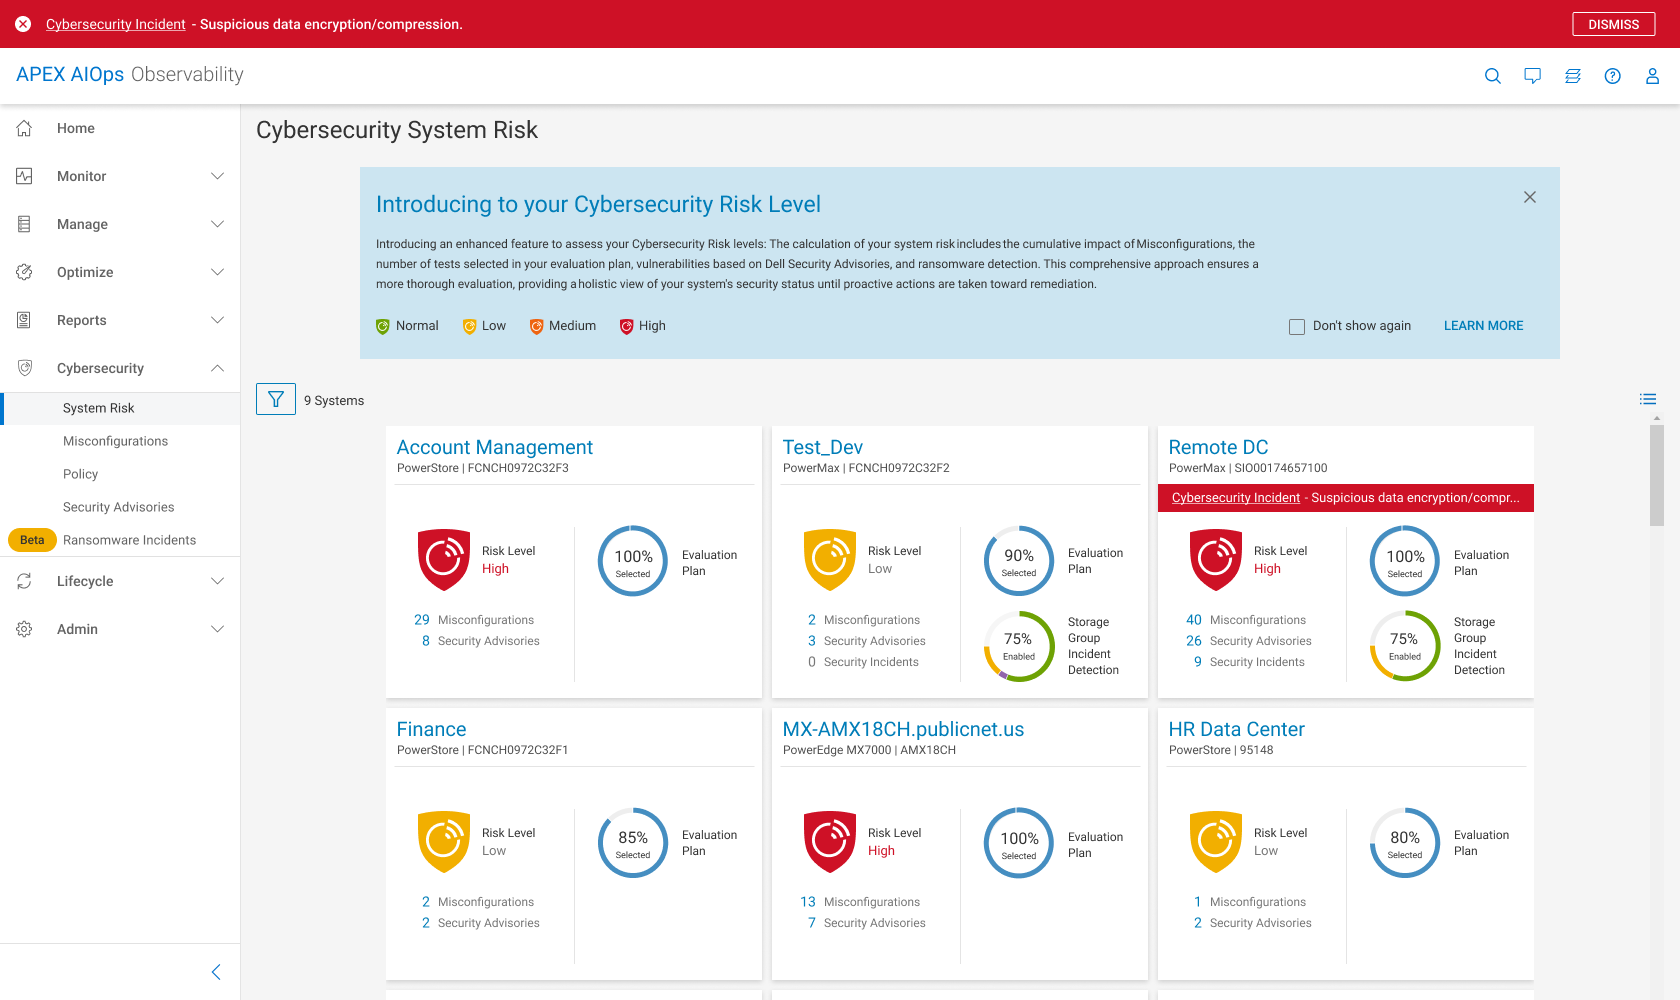The height and width of the screenshot is (1000, 1680).
Task: Click Test_Dev 3 Security Advisories count
Action: [812, 641]
